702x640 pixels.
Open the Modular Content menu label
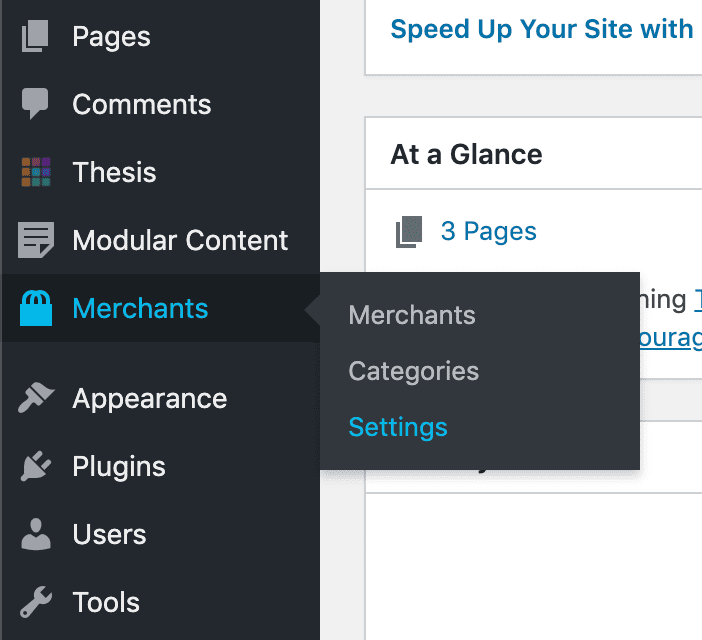180,240
